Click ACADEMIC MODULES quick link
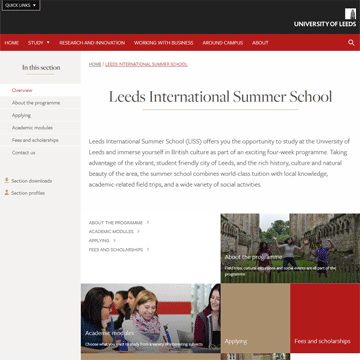Image resolution: width=360 pixels, height=360 pixels. point(111,232)
